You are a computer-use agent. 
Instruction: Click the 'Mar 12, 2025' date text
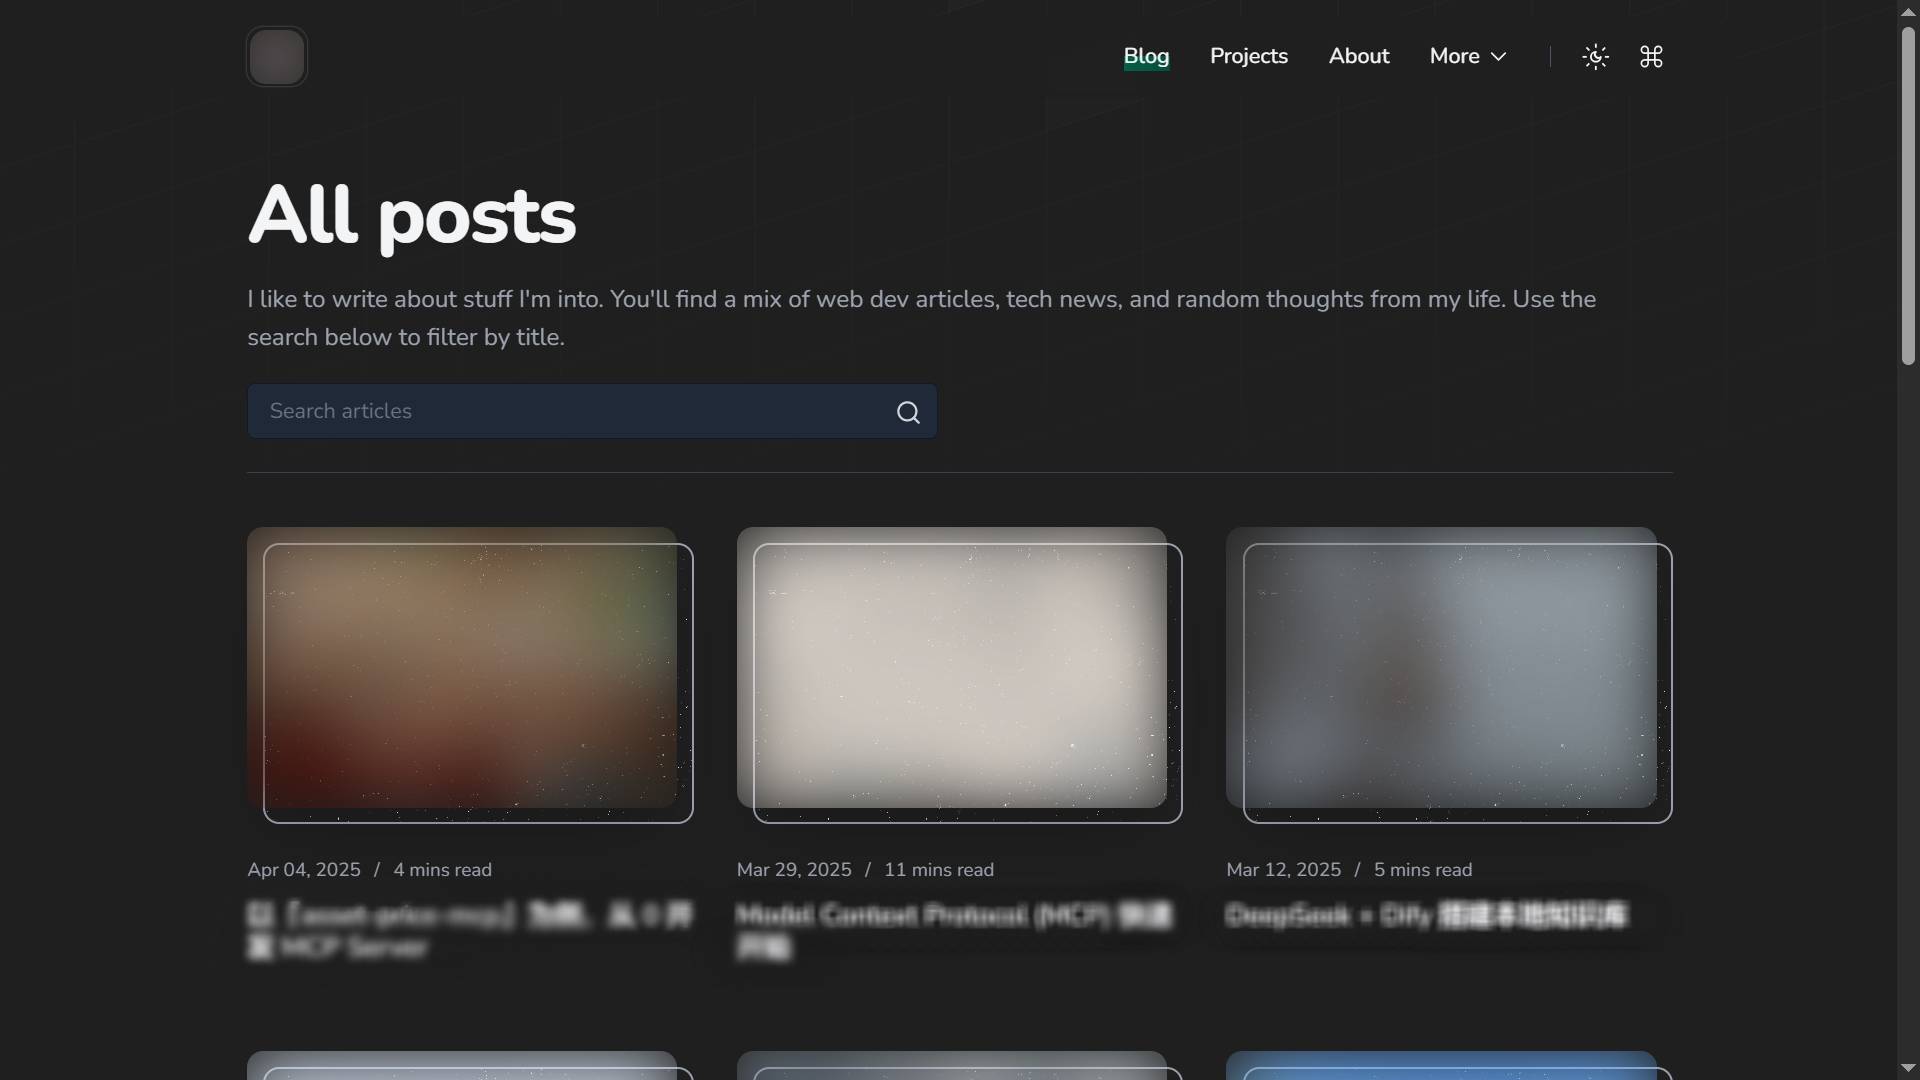(x=1284, y=870)
